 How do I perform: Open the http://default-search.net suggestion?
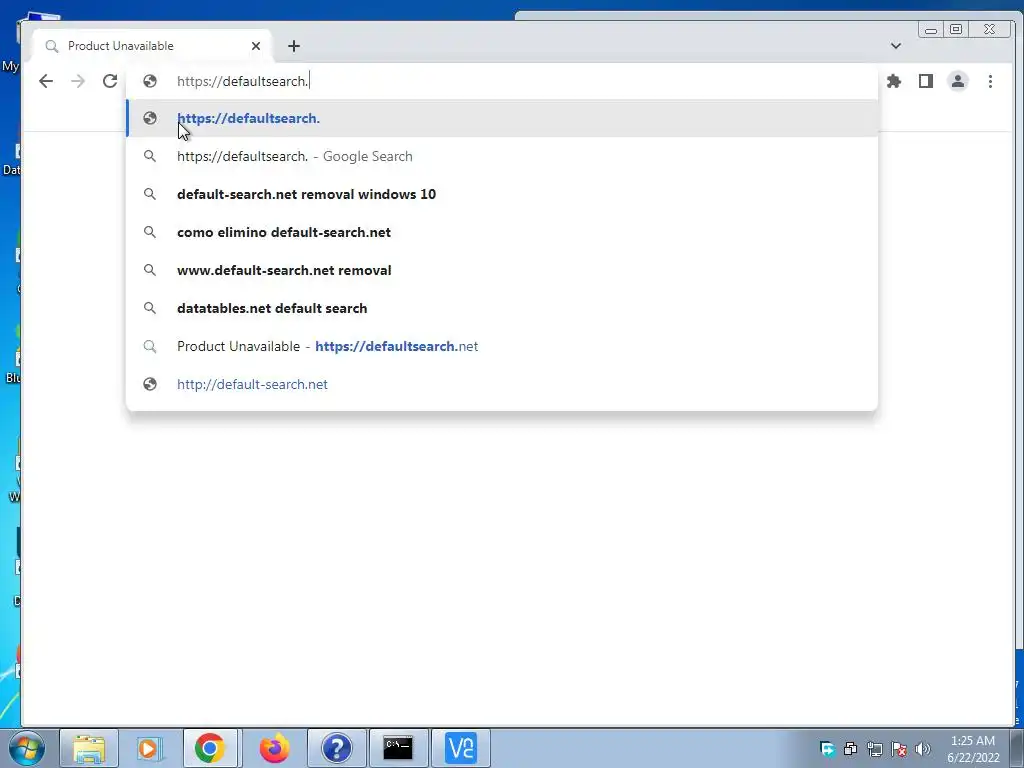click(x=502, y=384)
